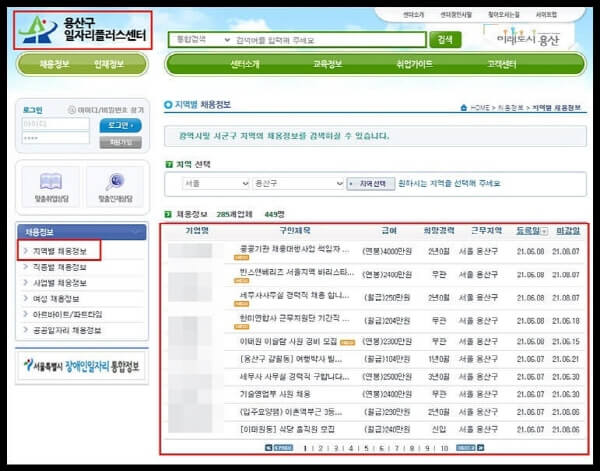Select 여성 채용정보 in sidebar

[56, 299]
